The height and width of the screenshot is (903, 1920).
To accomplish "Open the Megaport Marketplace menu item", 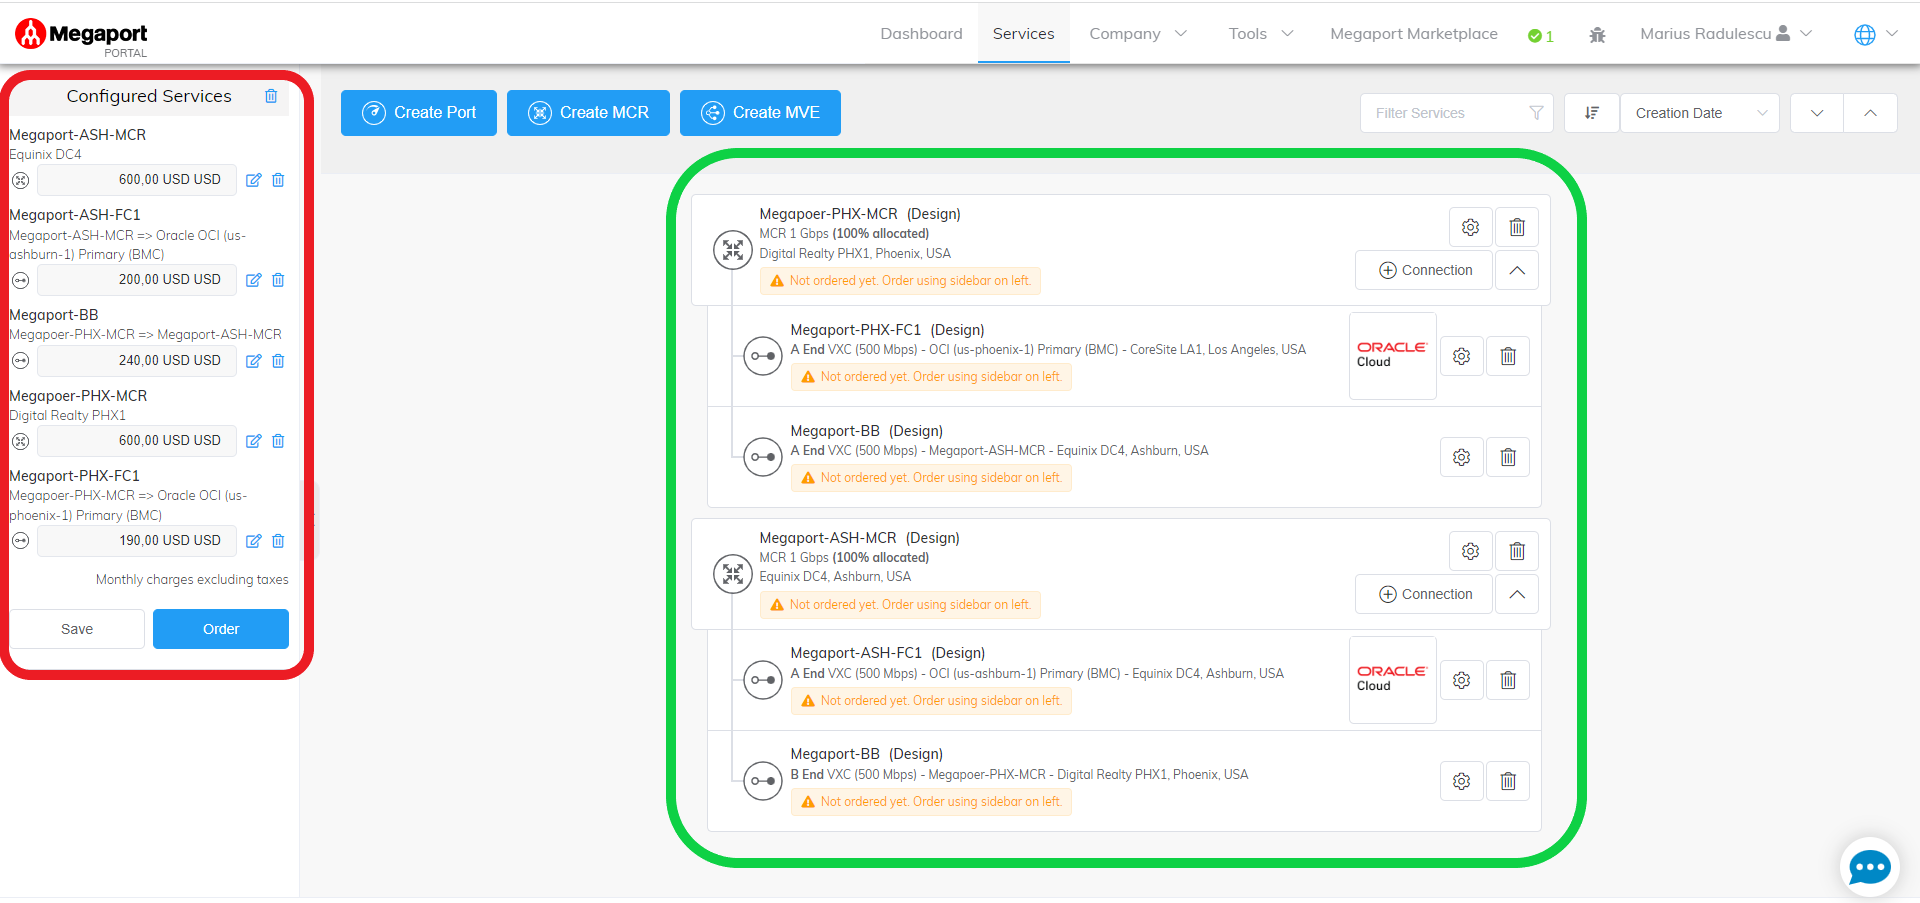I will point(1413,34).
